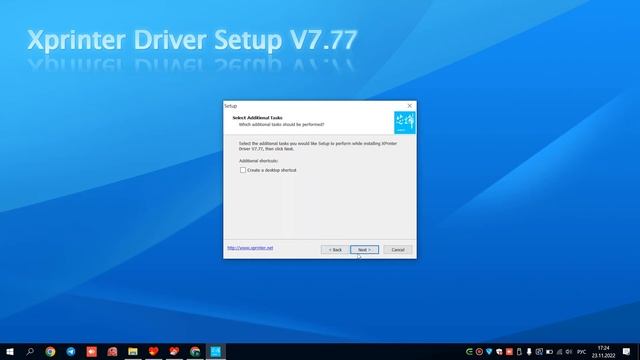640x360 pixels.
Task: Click the Xprinter logo image in Setup header
Action: tap(404, 122)
